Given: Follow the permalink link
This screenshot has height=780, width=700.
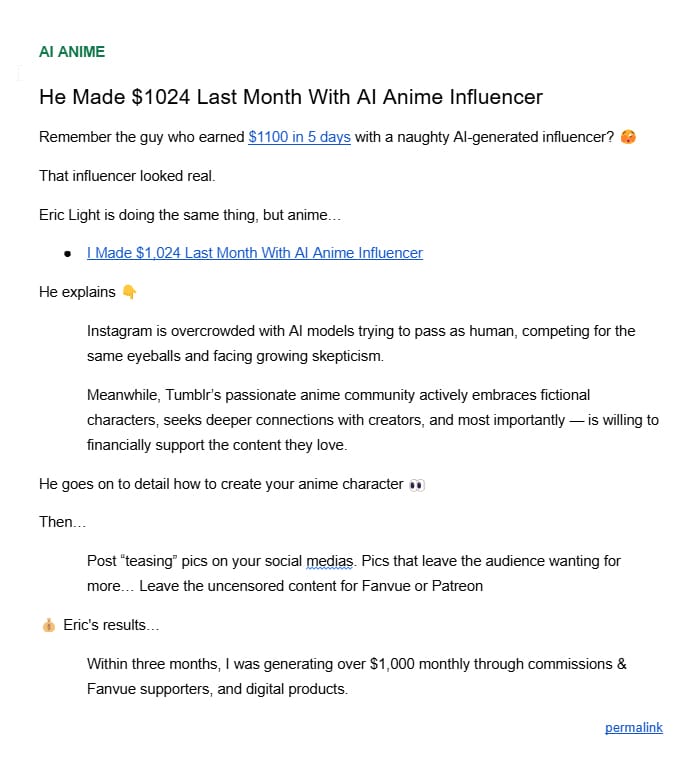Looking at the screenshot, I should pos(633,728).
